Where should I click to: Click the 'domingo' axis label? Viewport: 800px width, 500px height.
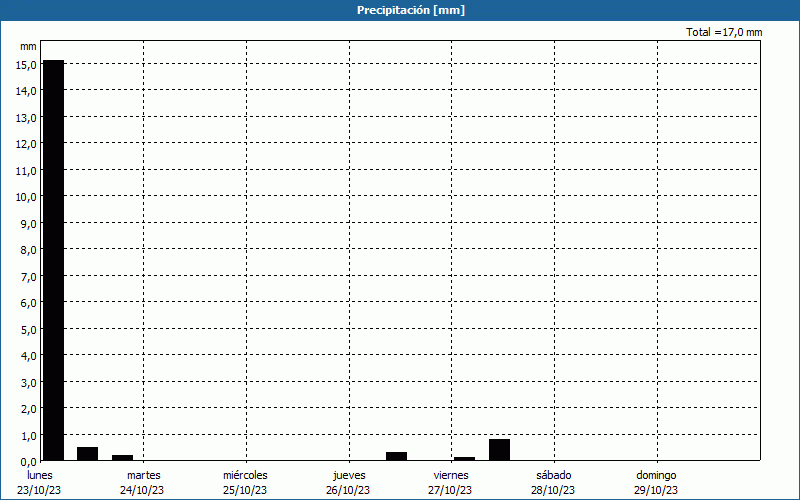(656, 475)
